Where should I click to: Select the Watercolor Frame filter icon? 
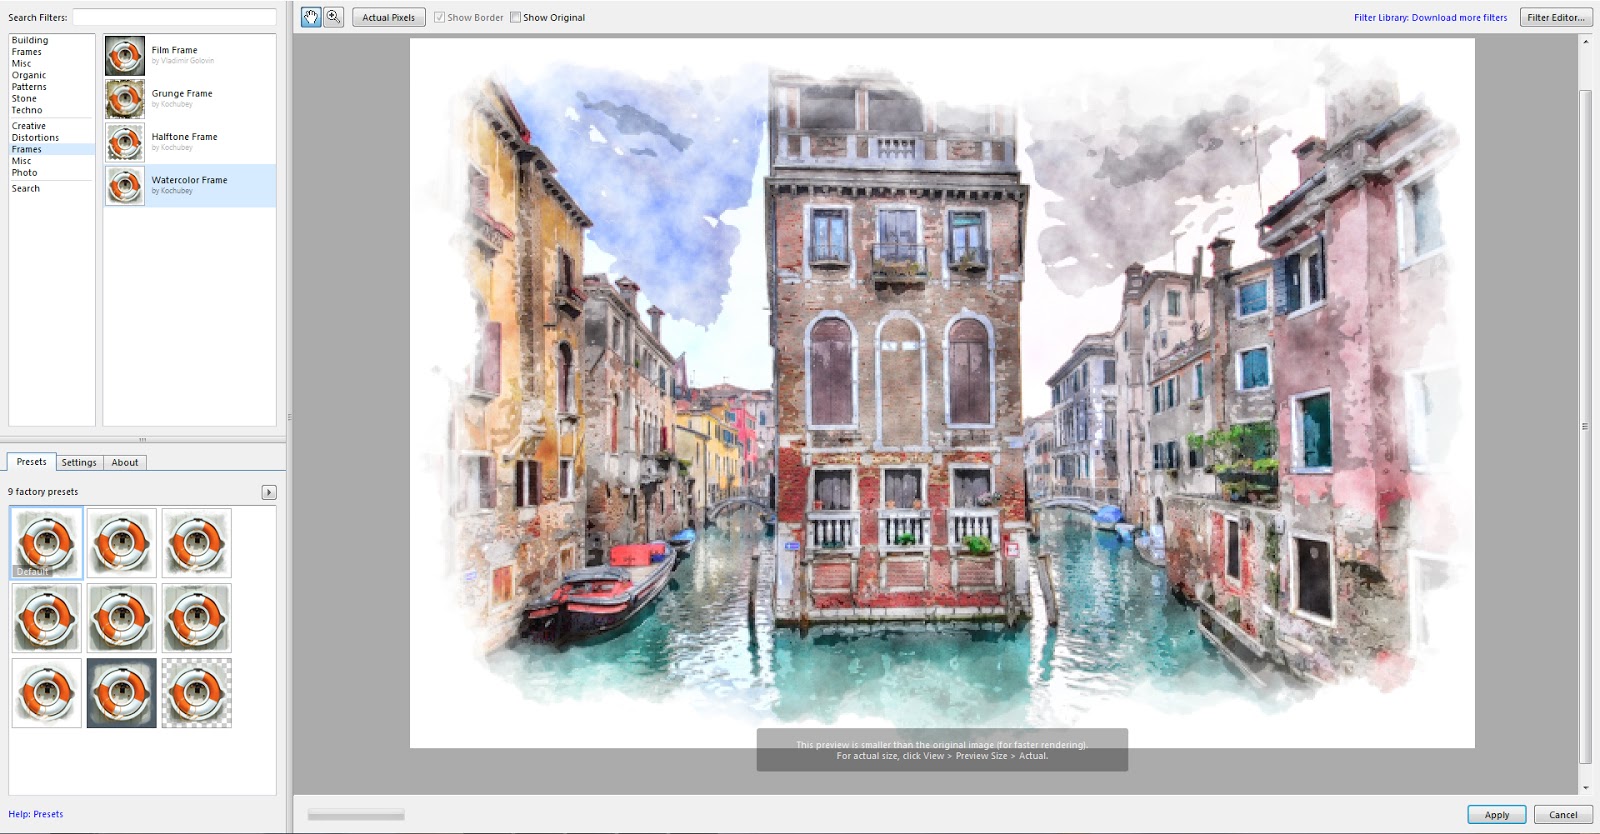pos(125,186)
